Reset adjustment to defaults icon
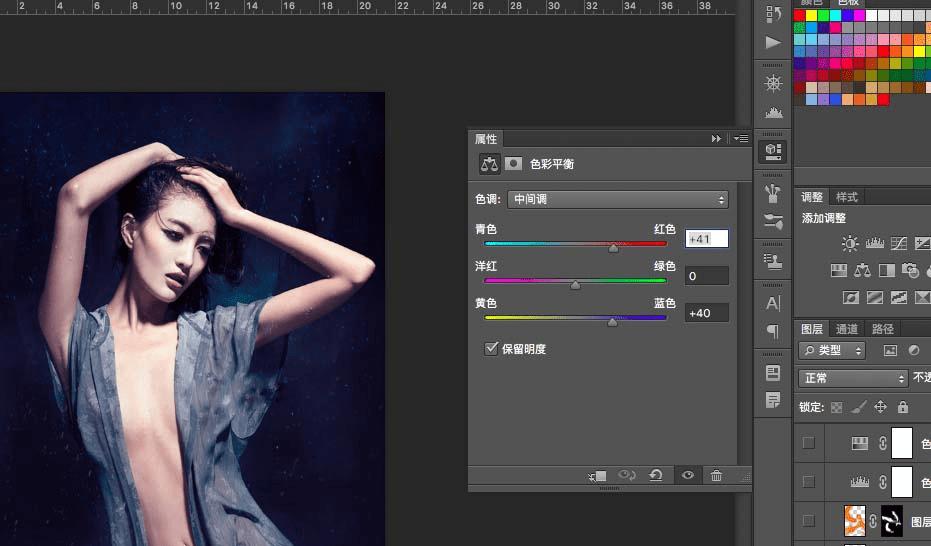 point(656,476)
